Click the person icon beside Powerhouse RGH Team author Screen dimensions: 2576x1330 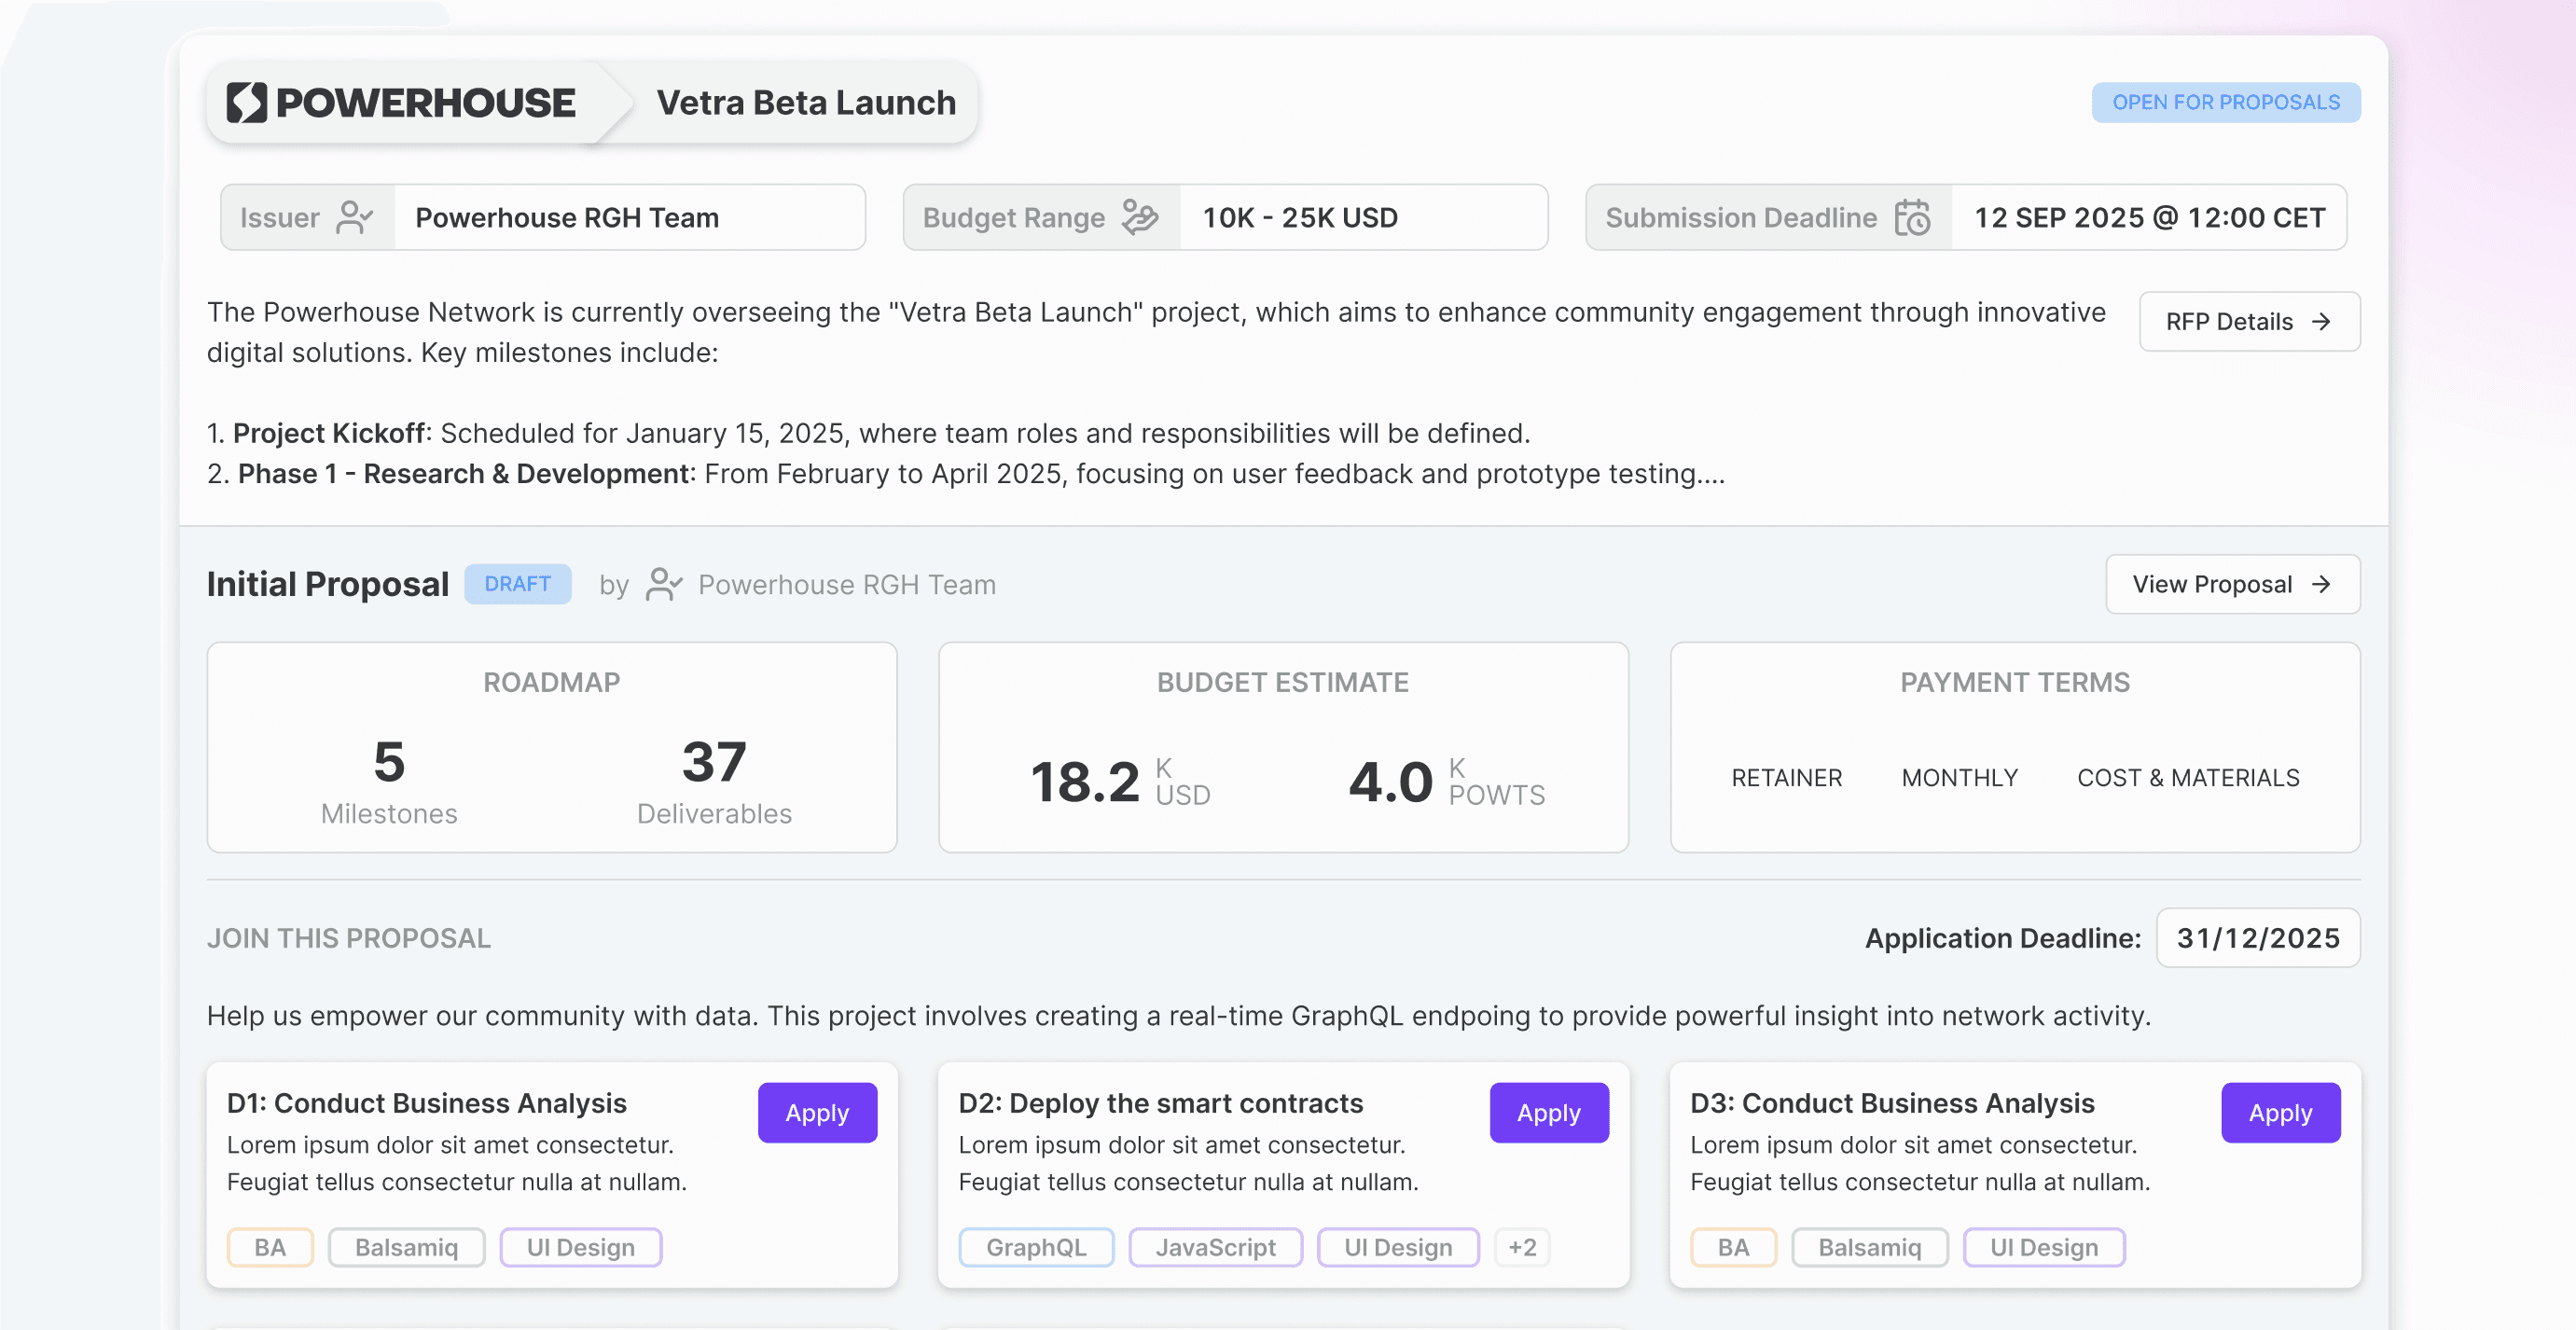point(663,584)
